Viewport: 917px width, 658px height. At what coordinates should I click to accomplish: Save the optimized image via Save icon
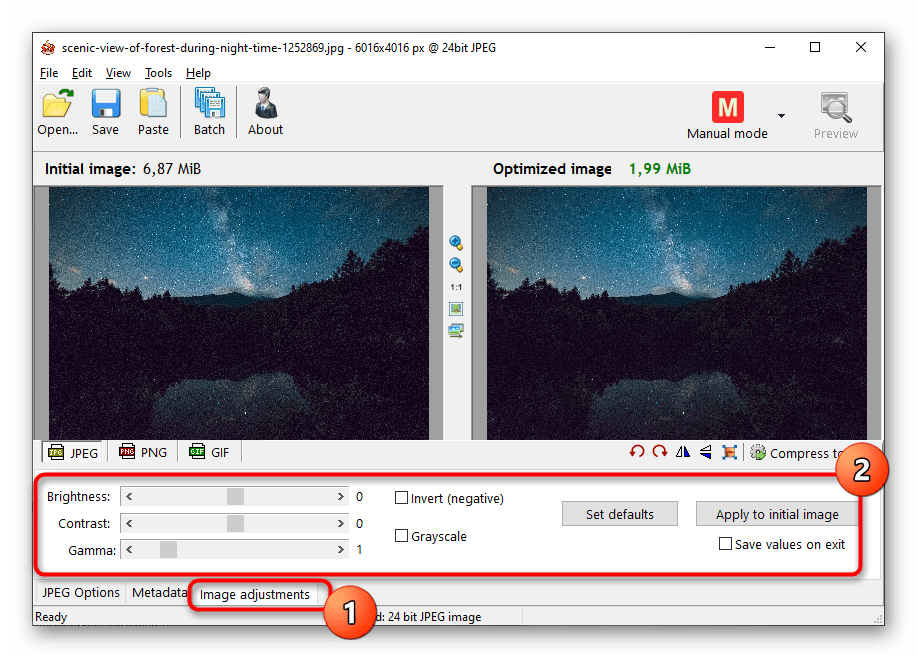[x=105, y=113]
